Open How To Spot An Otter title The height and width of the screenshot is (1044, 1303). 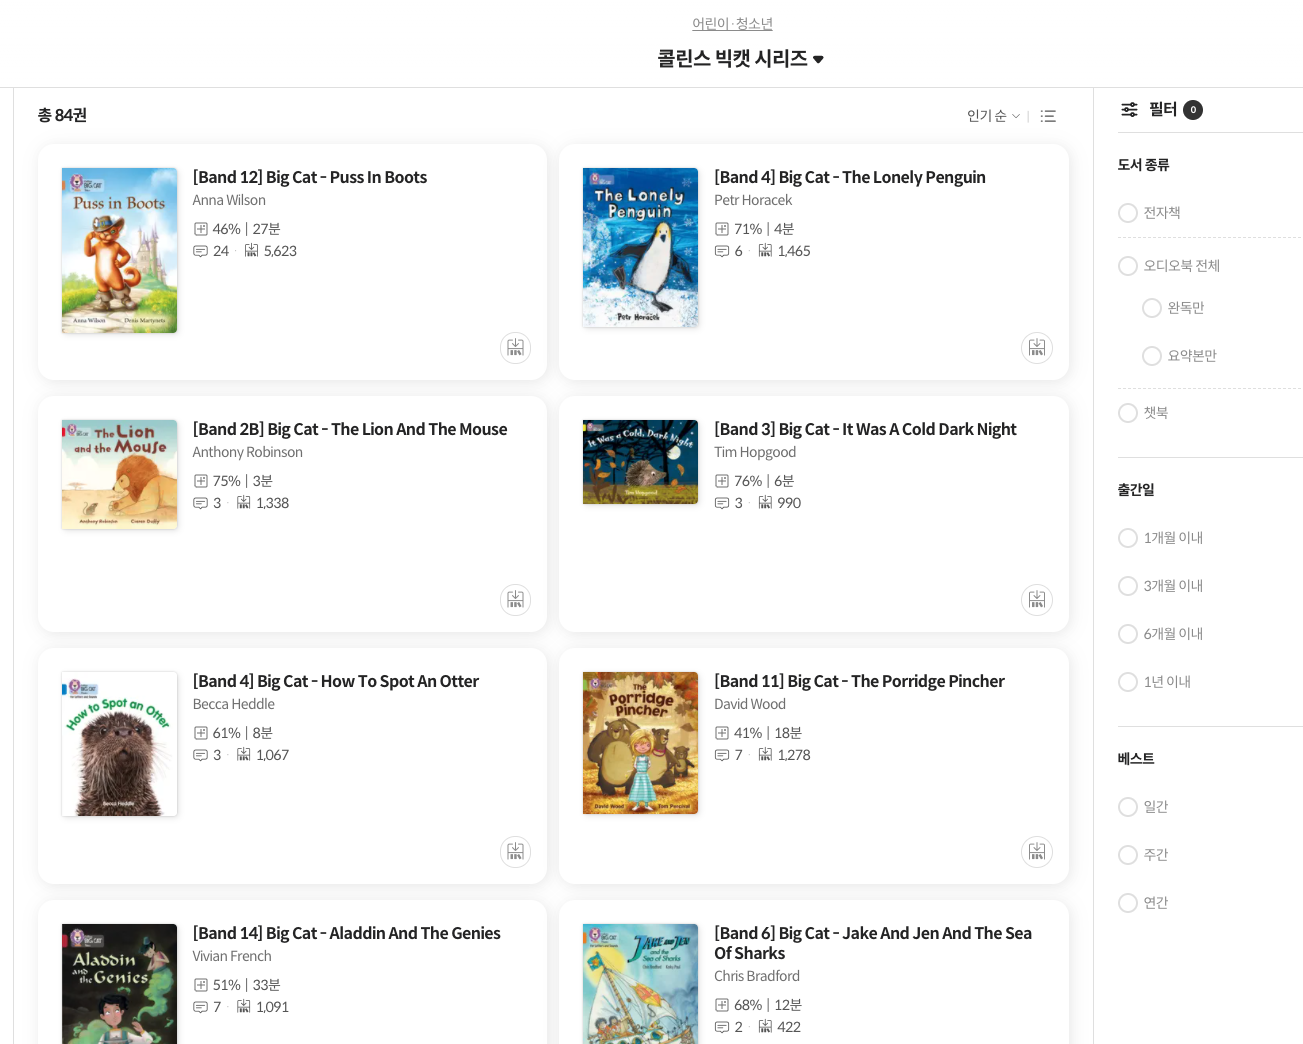(x=336, y=681)
